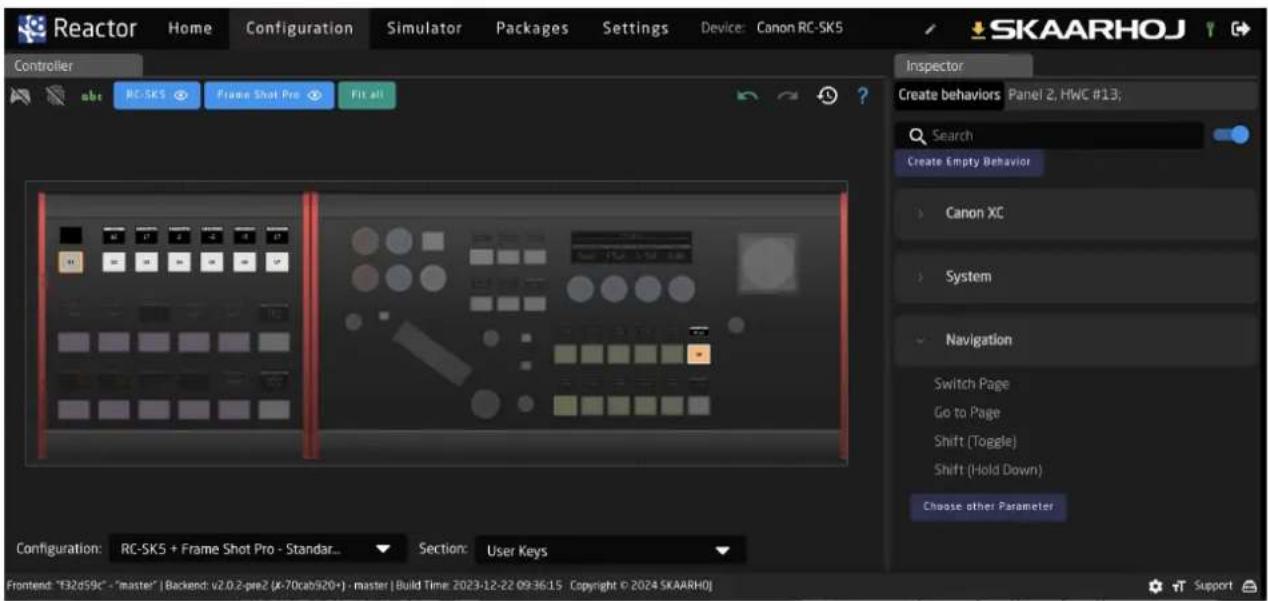Click the yellow download arrow icon
The height and width of the screenshot is (601, 1268).
[980, 29]
